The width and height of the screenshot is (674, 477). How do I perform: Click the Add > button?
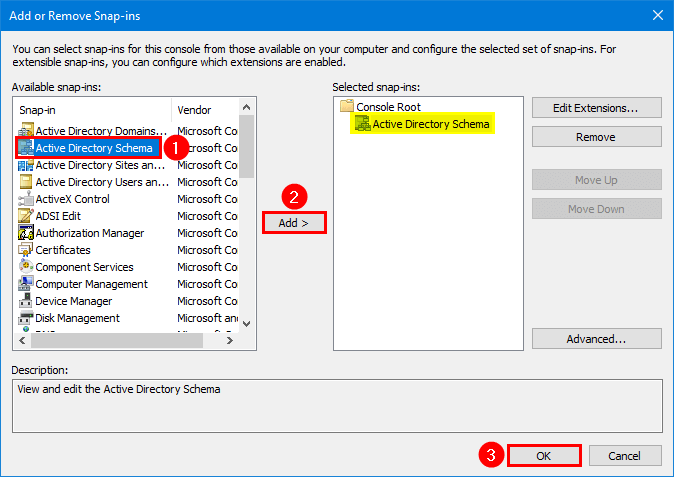click(x=294, y=223)
